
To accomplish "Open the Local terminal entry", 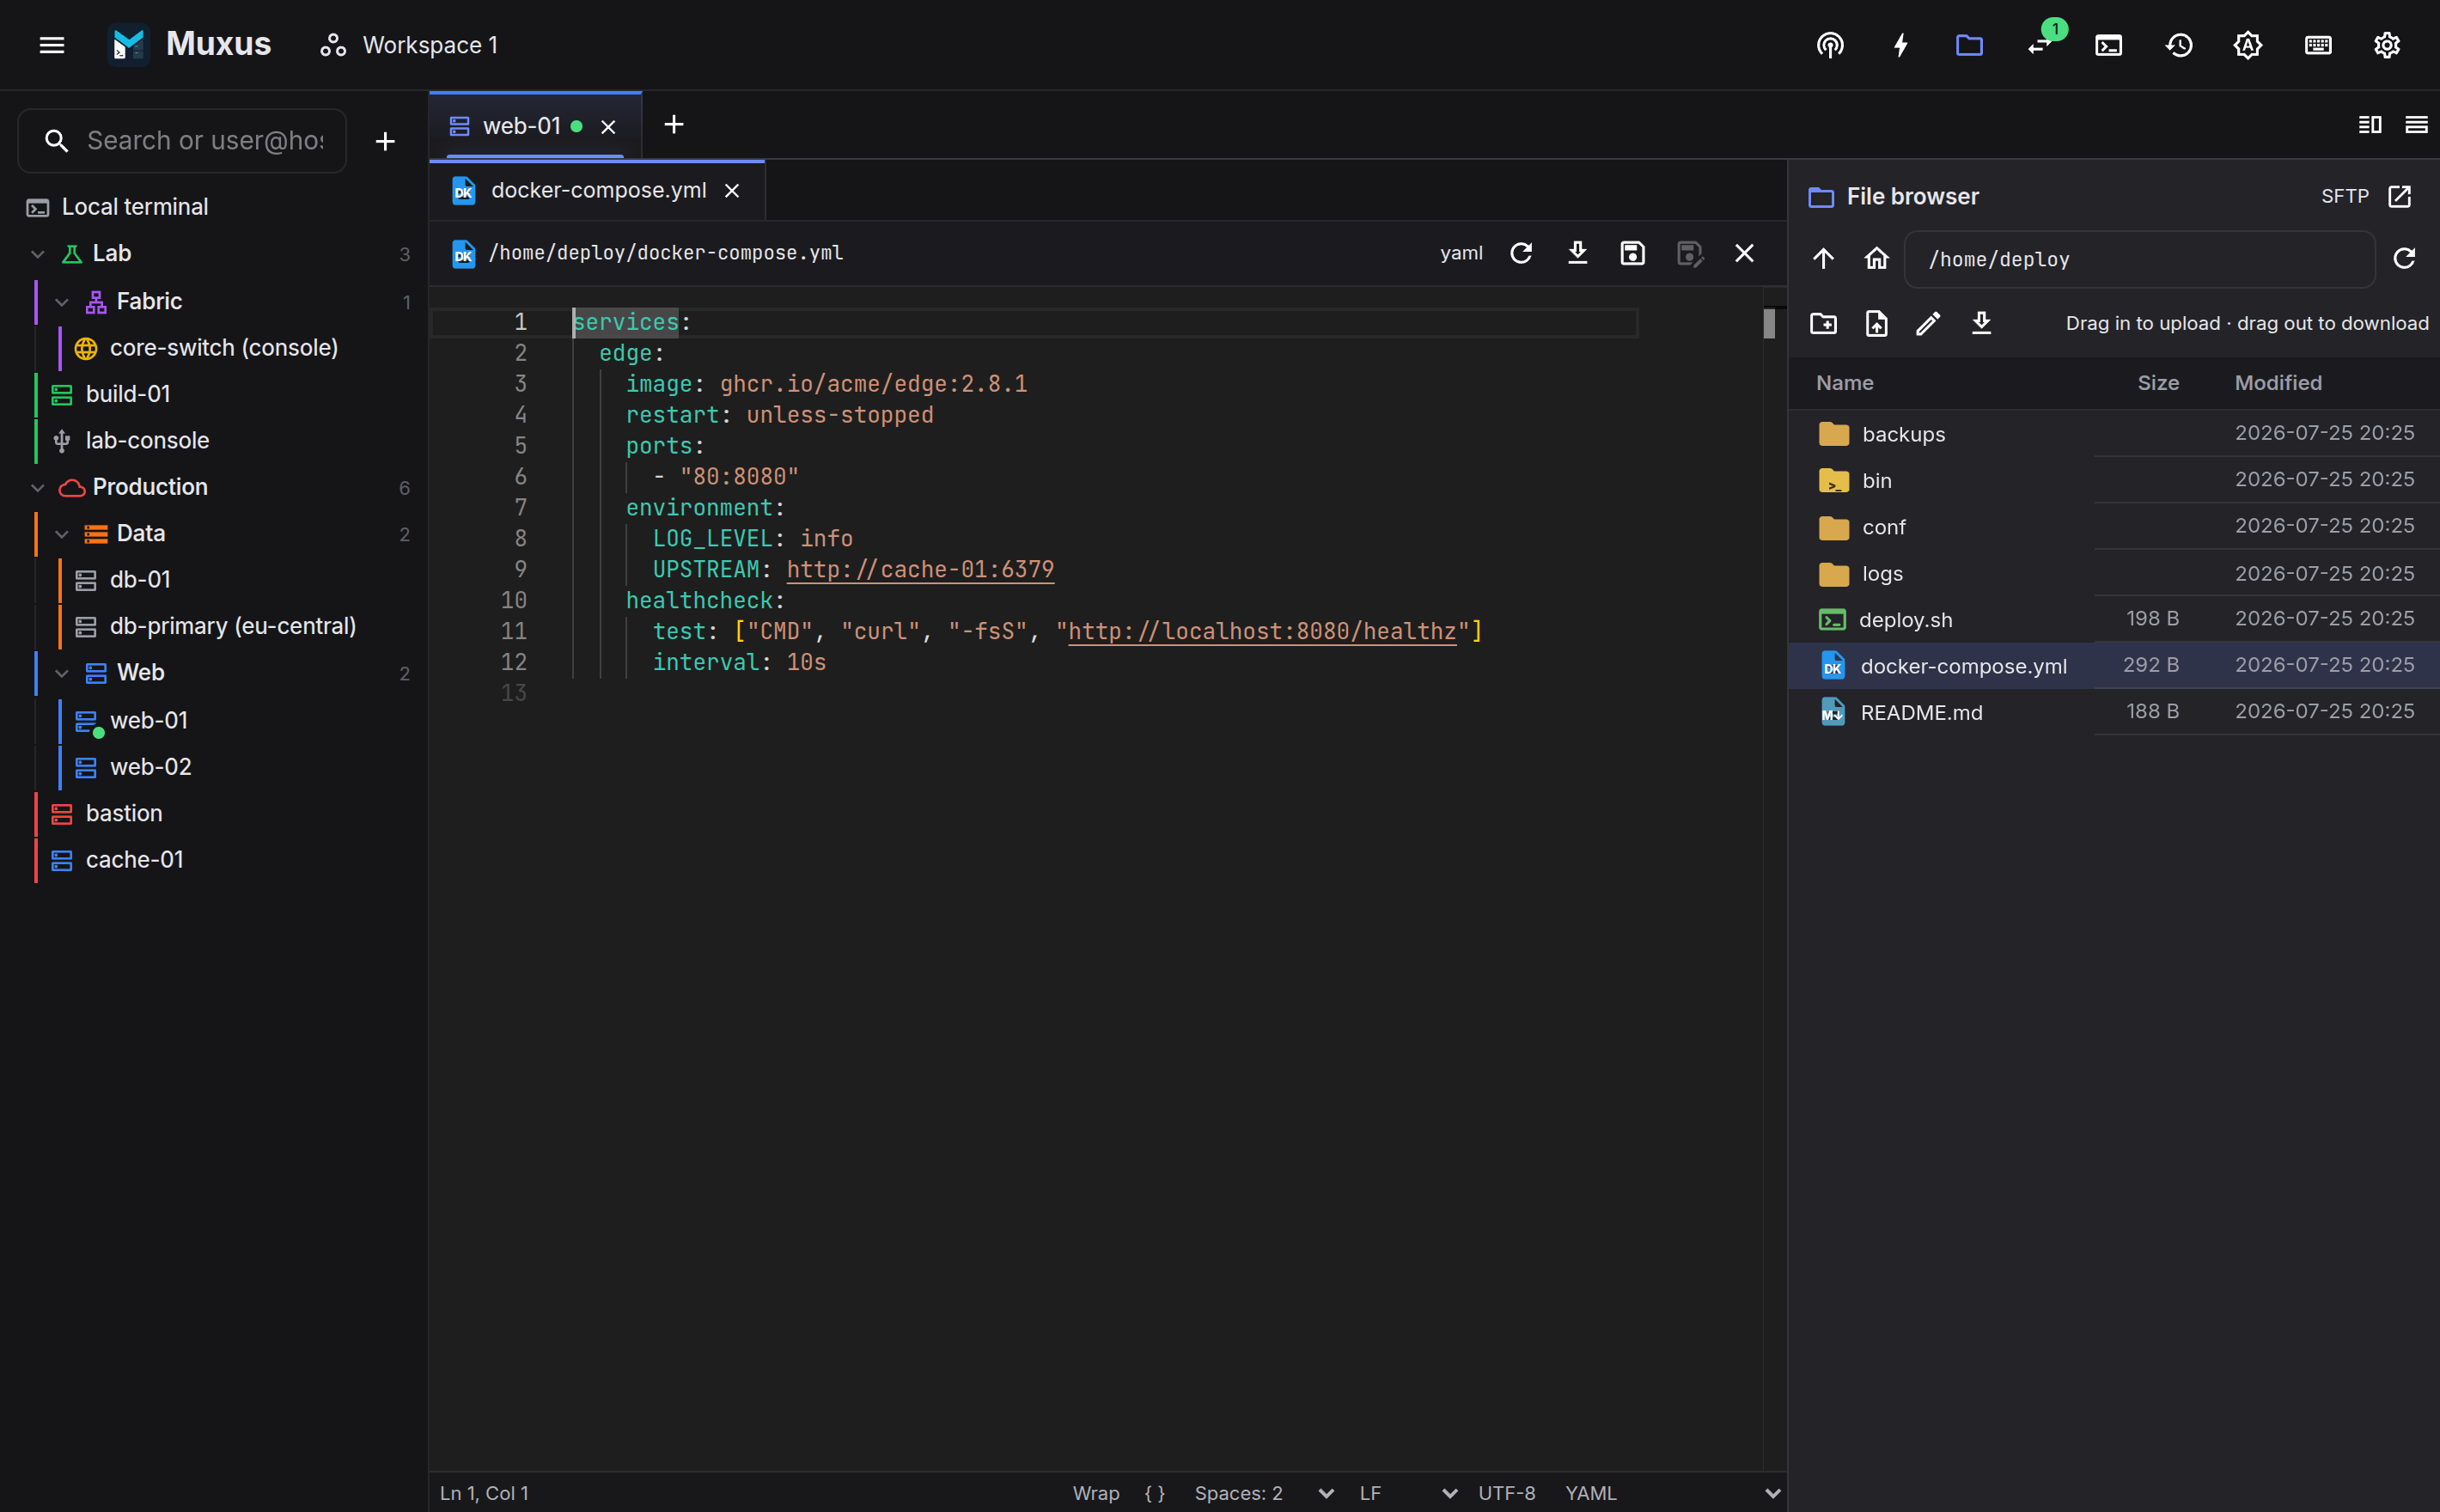I will pyautogui.click(x=214, y=207).
